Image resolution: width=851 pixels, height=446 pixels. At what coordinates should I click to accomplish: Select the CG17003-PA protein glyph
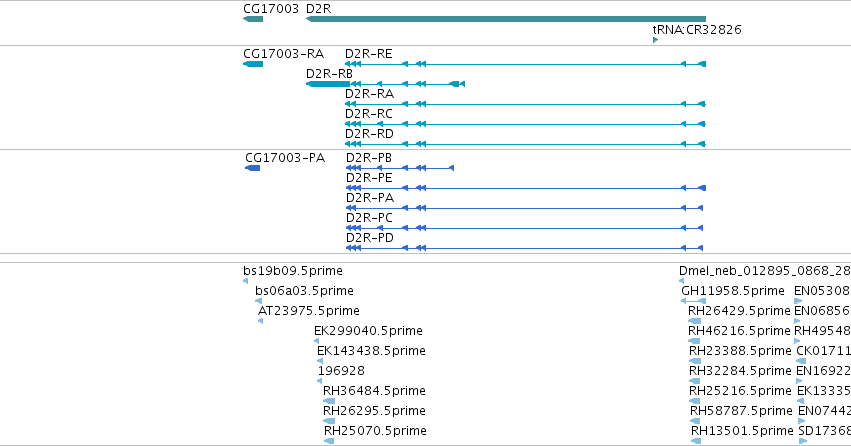(253, 168)
